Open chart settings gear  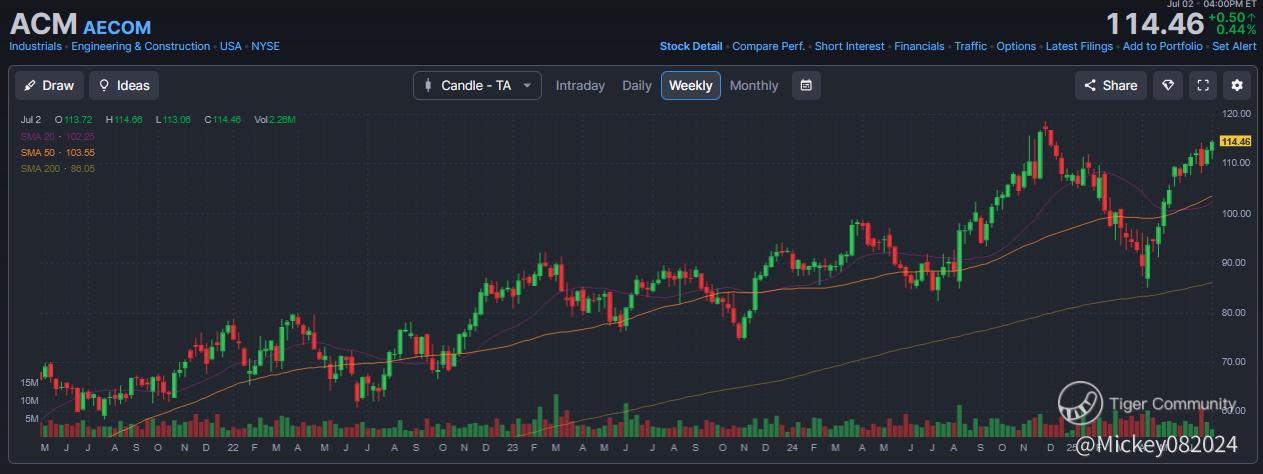point(1238,86)
